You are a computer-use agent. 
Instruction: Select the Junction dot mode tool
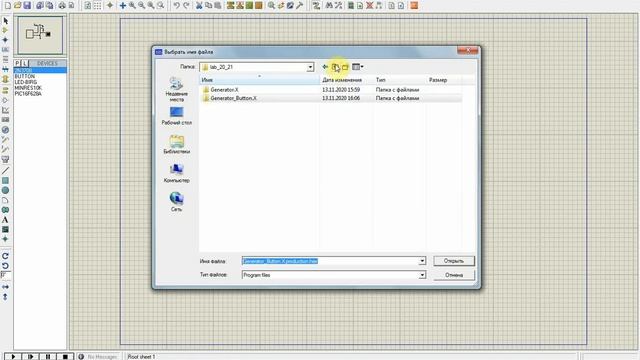click(5, 40)
